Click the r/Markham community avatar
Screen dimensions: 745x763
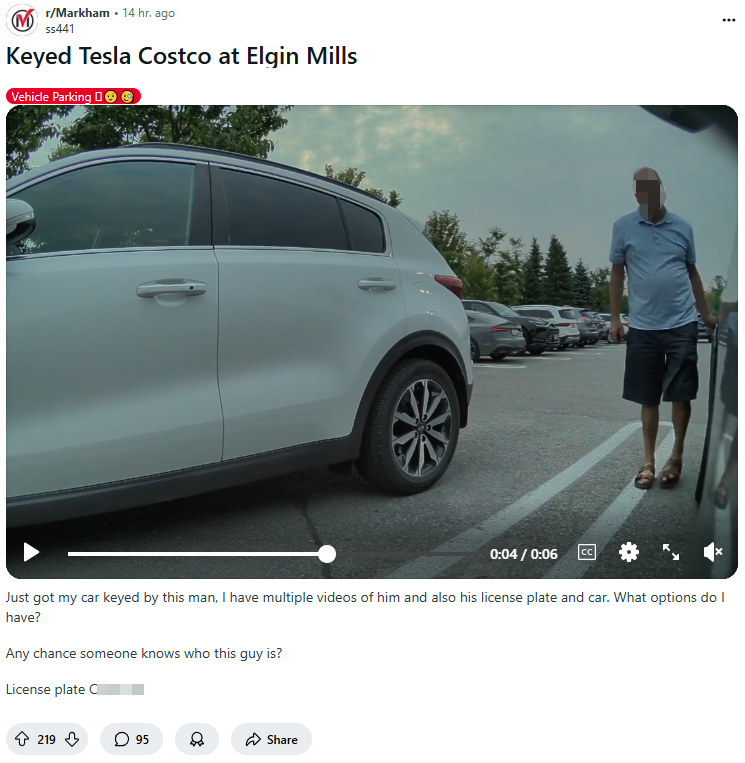point(22,20)
